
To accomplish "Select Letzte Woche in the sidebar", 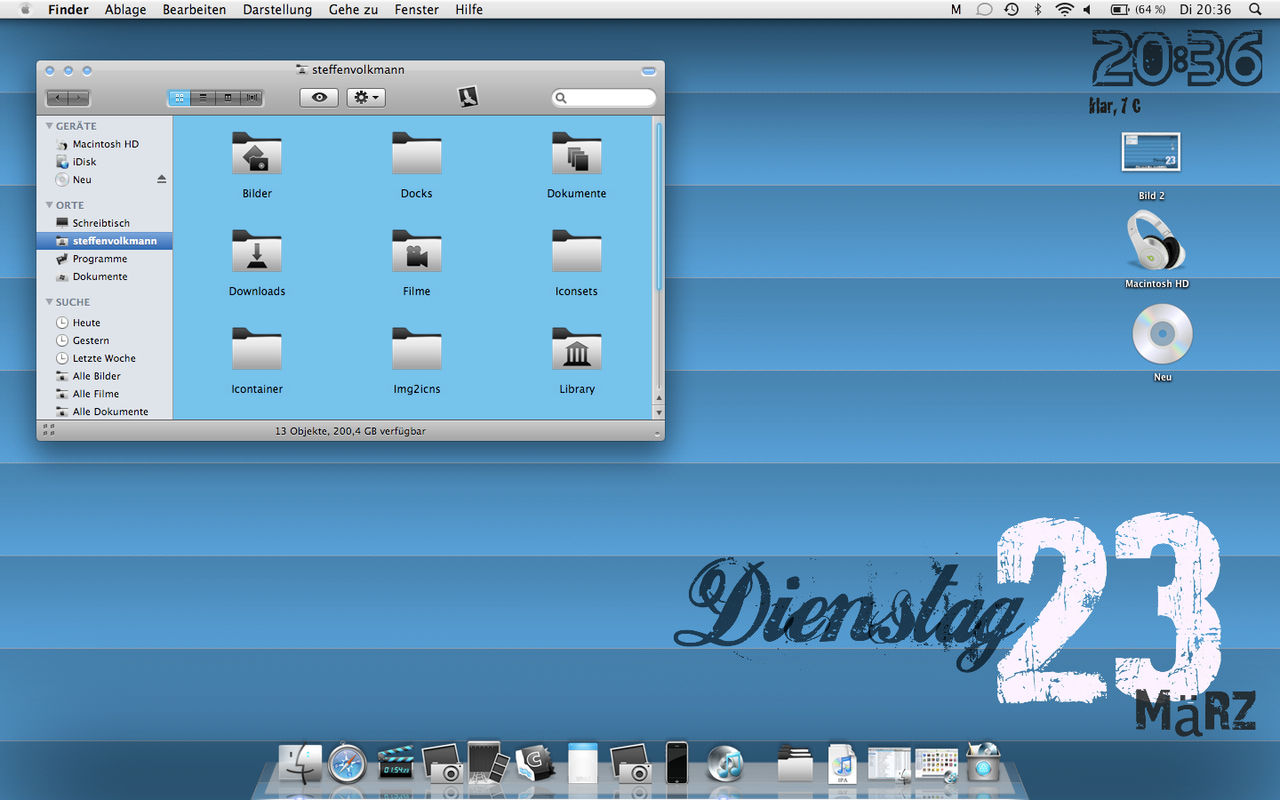I will click(104, 358).
